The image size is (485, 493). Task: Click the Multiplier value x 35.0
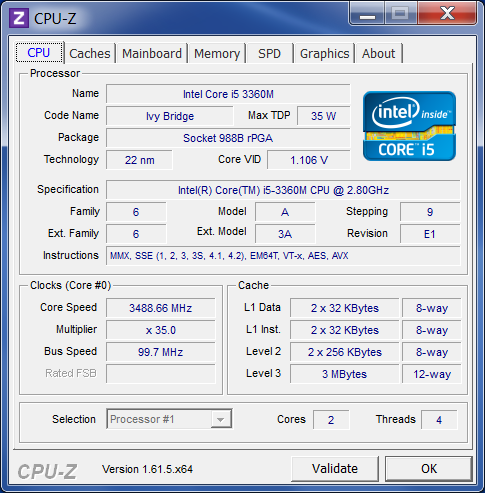click(x=161, y=330)
